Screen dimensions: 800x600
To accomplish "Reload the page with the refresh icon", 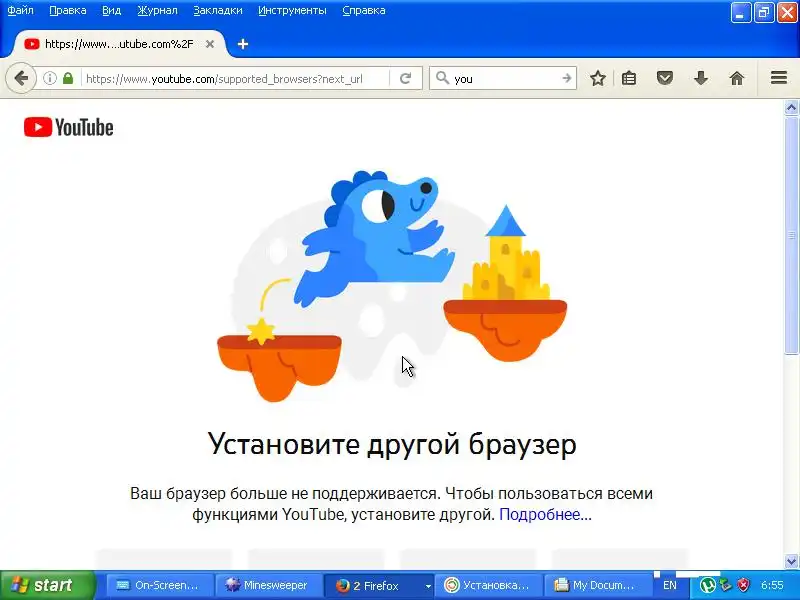I will click(406, 78).
